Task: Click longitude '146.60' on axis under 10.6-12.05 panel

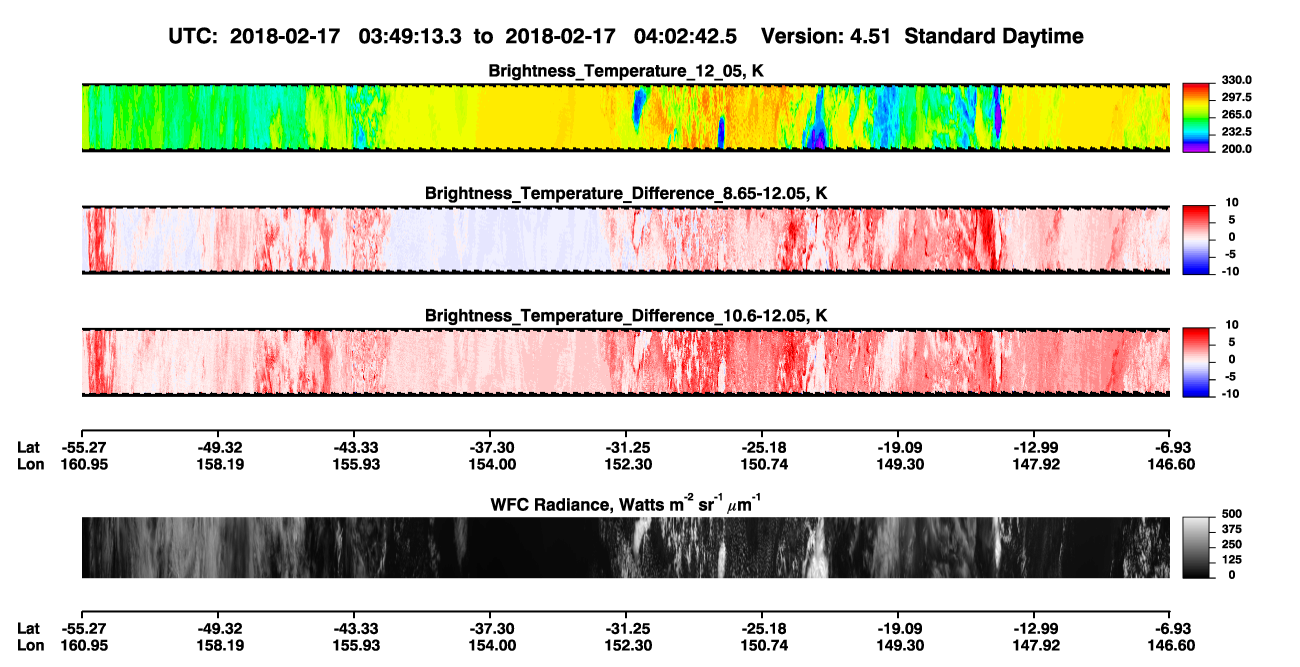Action: [1171, 464]
